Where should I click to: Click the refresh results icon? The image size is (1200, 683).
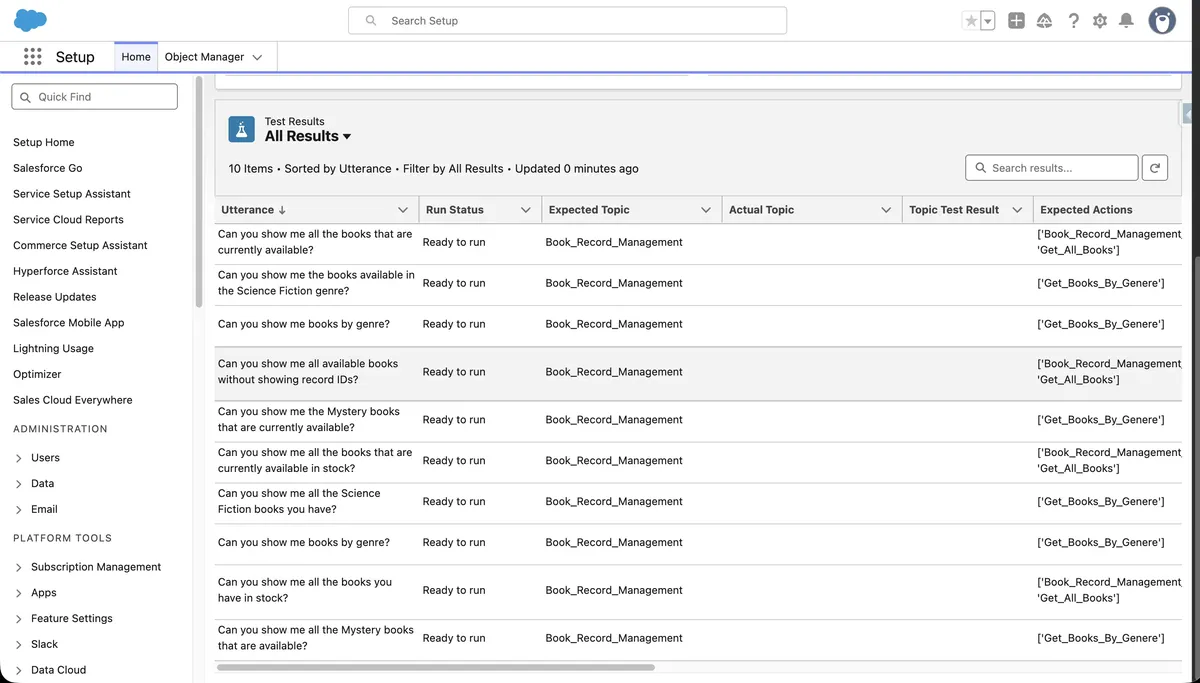[x=1155, y=167]
